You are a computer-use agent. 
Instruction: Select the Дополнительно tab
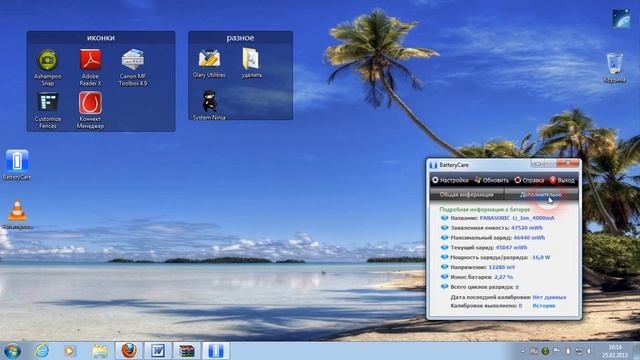[541, 195]
